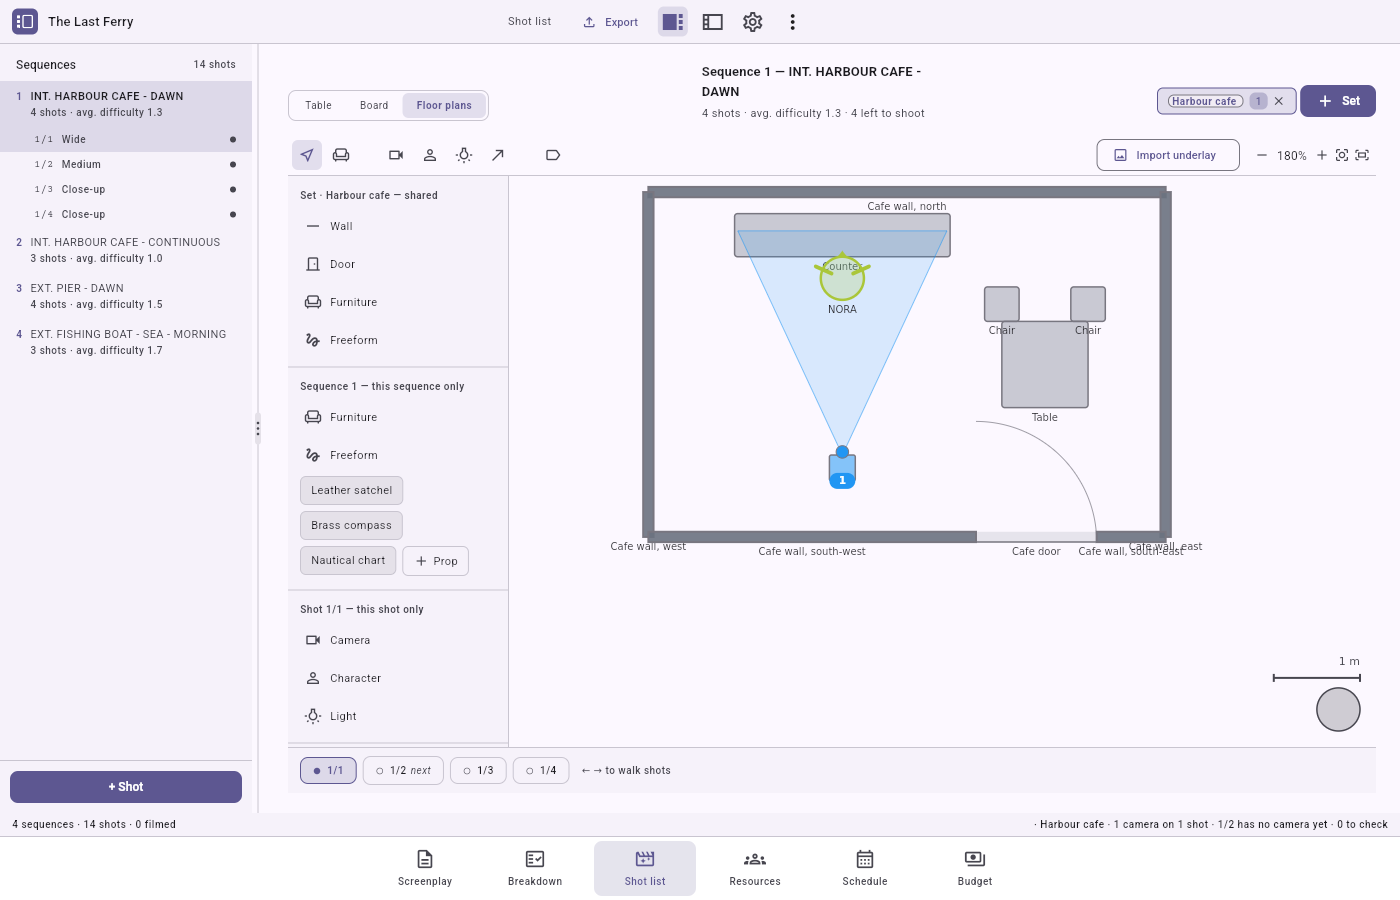
Task: Toggle the split panel view icon
Action: click(x=673, y=22)
